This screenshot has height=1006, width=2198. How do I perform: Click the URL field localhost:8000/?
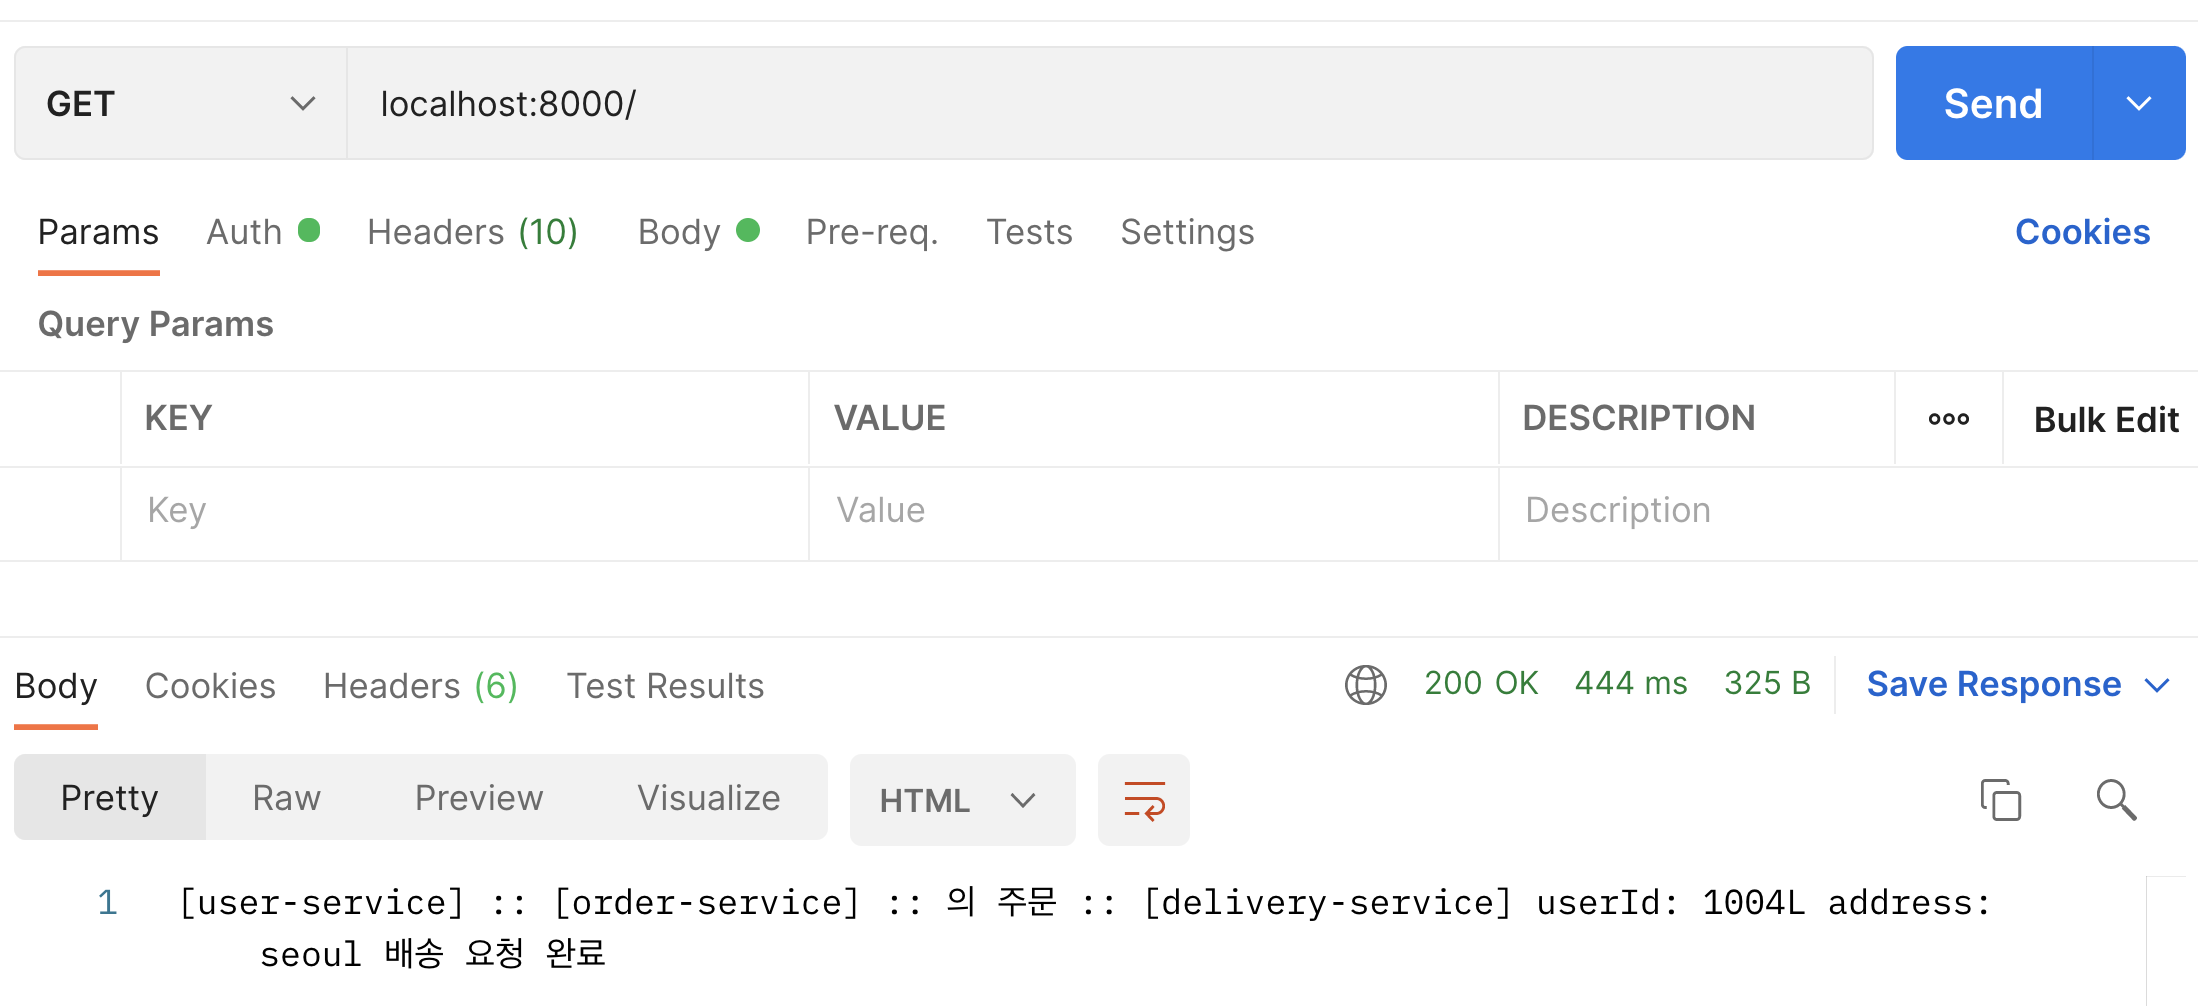tap(1110, 103)
